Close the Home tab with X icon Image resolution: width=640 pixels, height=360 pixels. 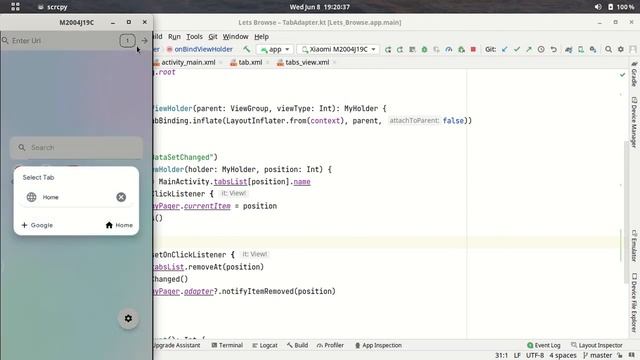click(121, 197)
